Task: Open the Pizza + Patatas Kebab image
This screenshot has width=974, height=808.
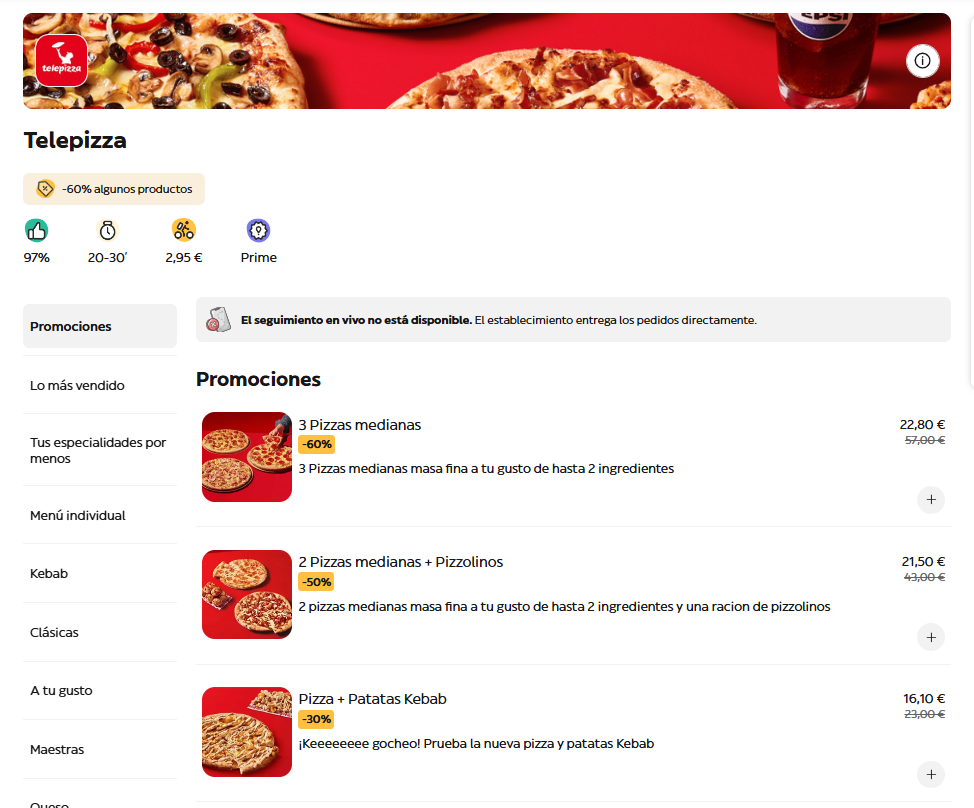Action: click(247, 732)
